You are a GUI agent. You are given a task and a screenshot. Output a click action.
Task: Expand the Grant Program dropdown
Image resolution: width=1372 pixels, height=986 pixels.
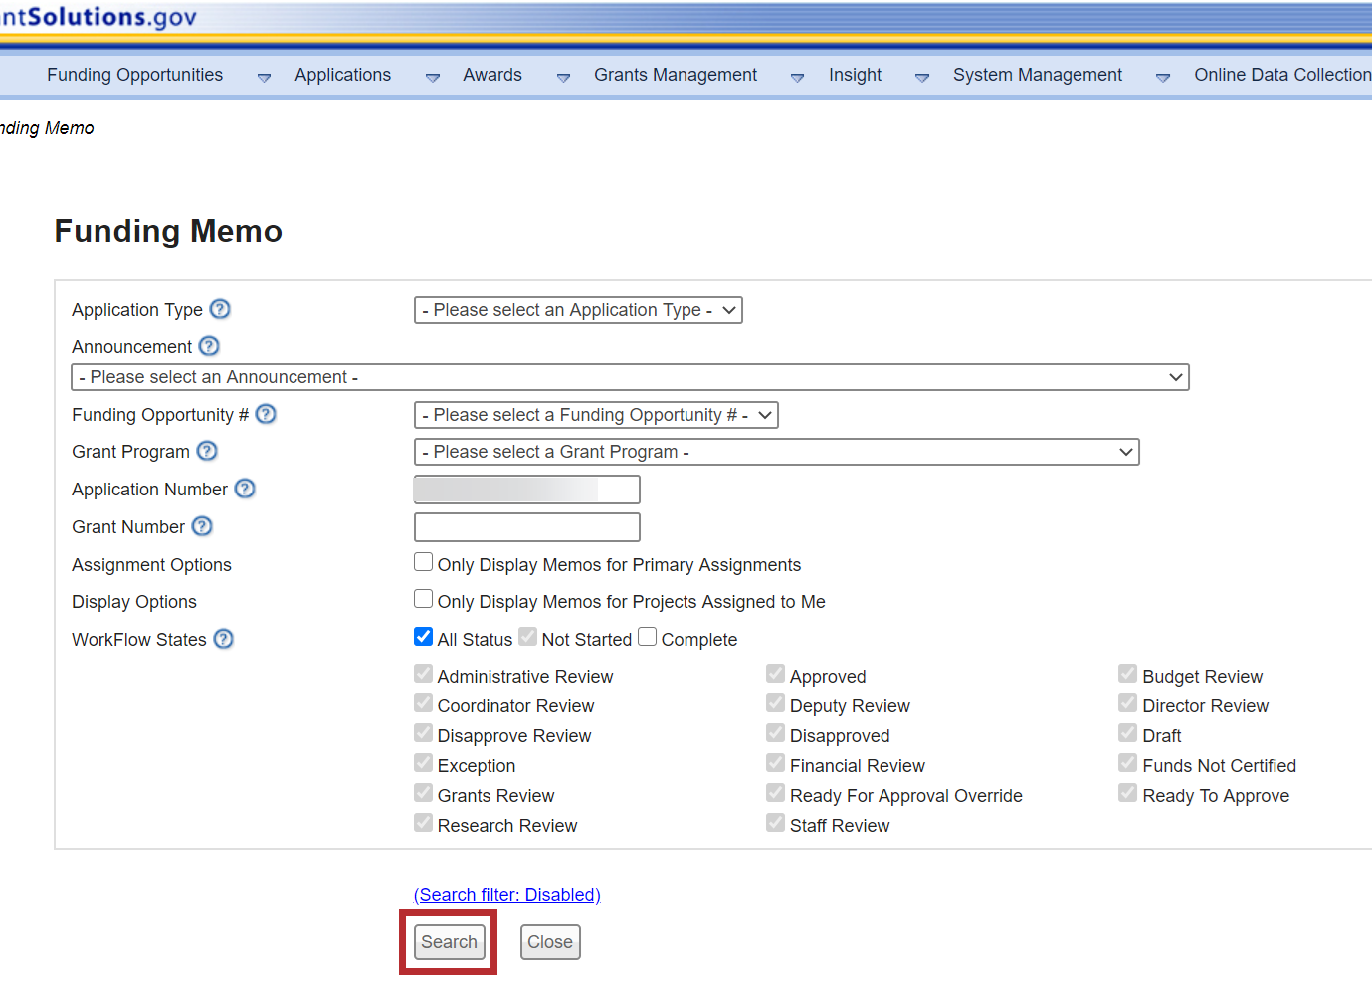[x=776, y=452]
